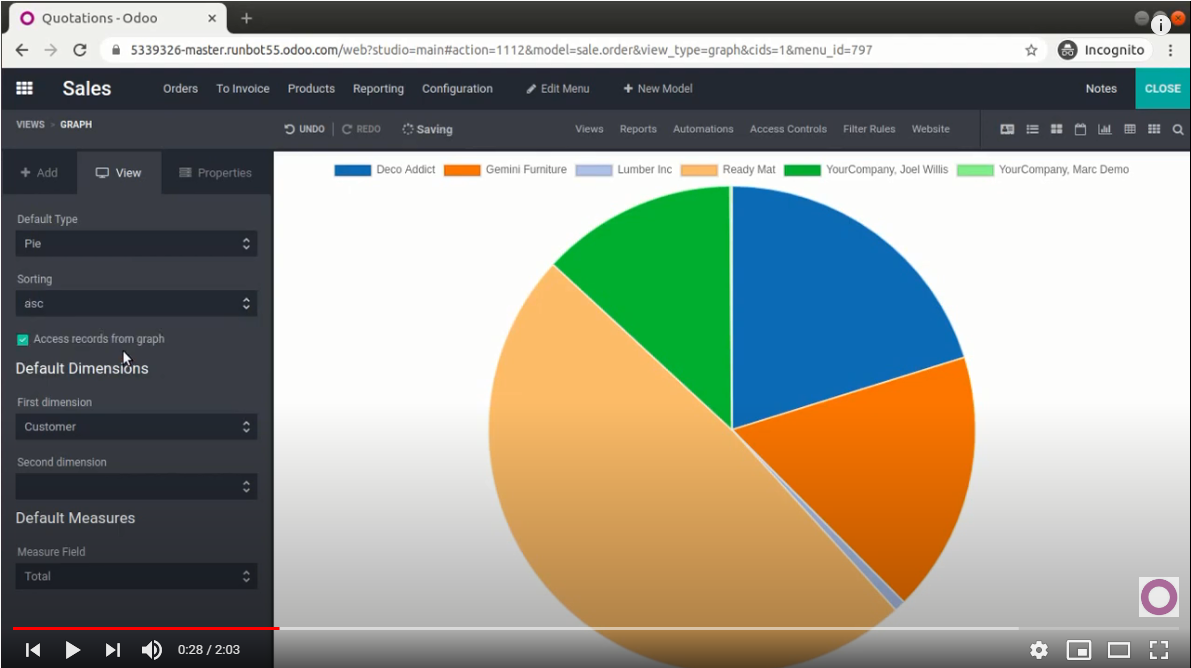This screenshot has width=1191, height=668.
Task: Open the Reporting menu
Action: click(x=378, y=89)
